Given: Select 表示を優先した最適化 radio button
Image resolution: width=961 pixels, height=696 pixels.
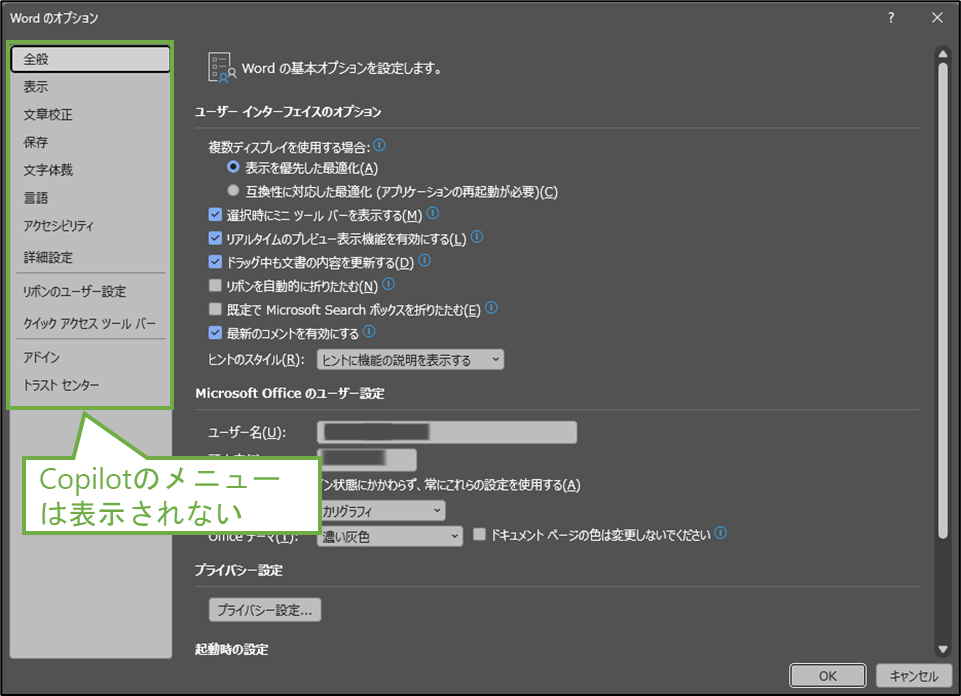Looking at the screenshot, I should [x=233, y=167].
